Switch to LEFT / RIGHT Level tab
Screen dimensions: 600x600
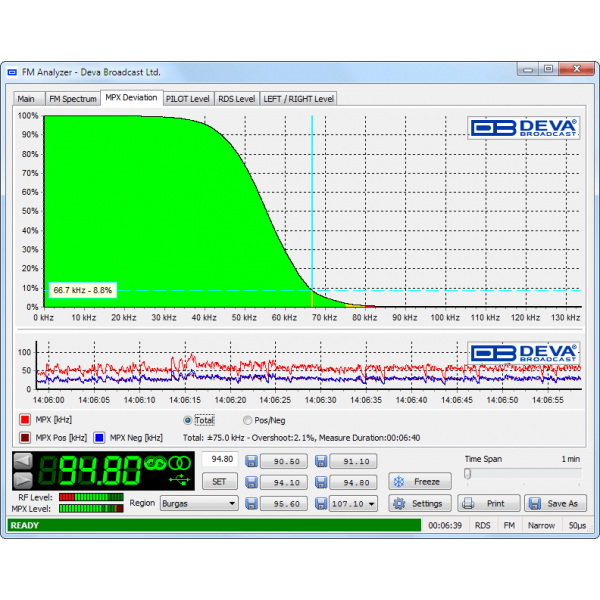pyautogui.click(x=298, y=99)
